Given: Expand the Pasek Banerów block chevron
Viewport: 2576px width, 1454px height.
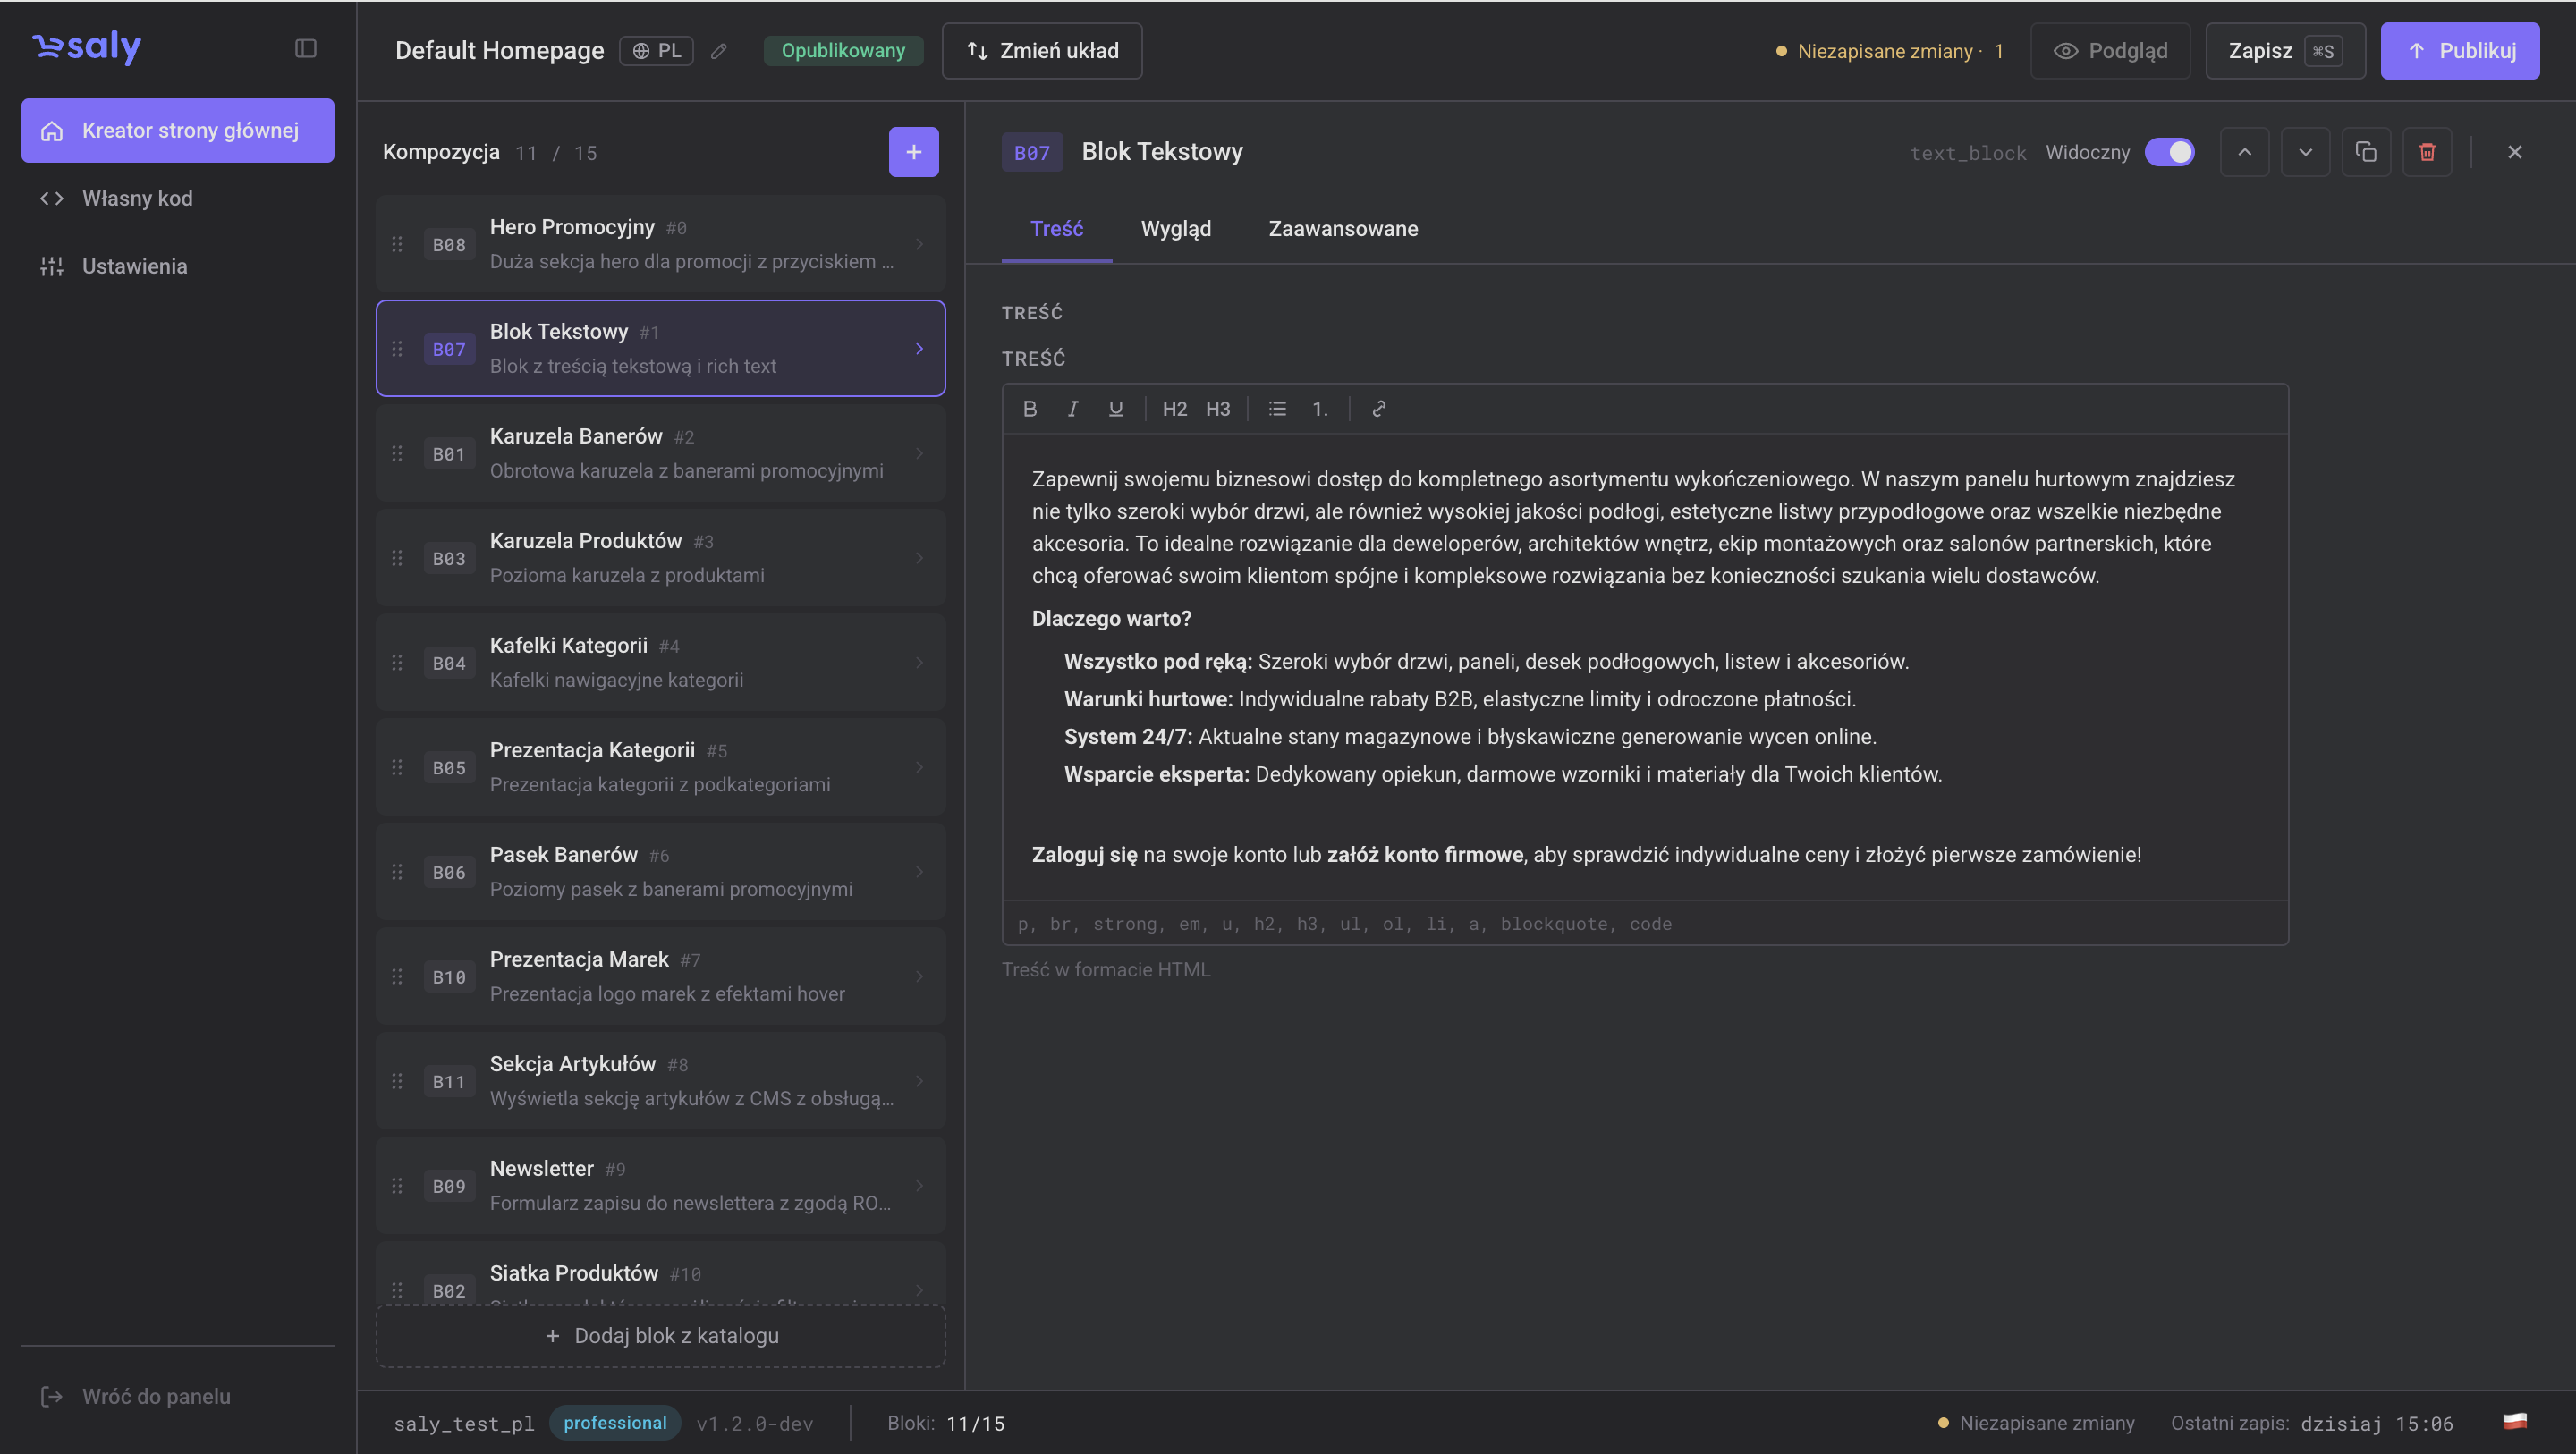Looking at the screenshot, I should click(x=919, y=871).
